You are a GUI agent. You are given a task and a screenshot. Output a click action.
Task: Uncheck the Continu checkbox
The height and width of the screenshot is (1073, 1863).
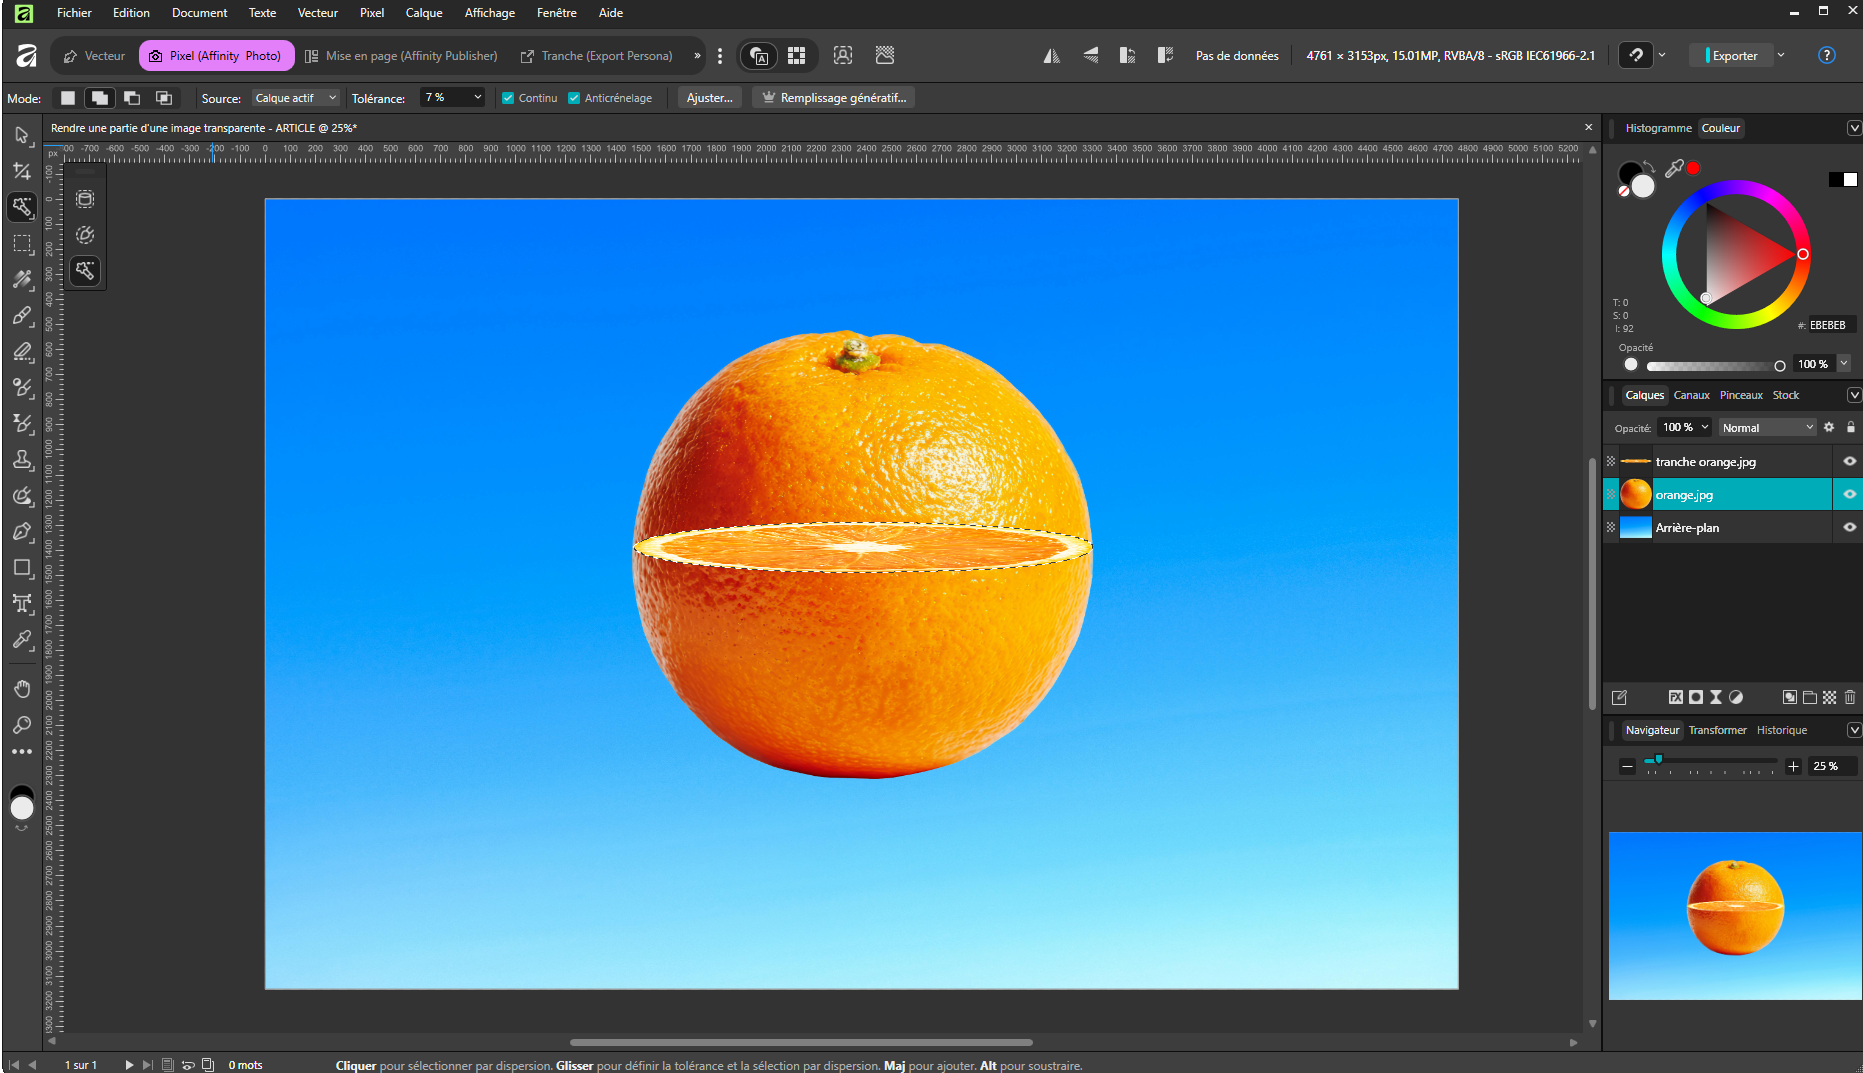pos(508,98)
